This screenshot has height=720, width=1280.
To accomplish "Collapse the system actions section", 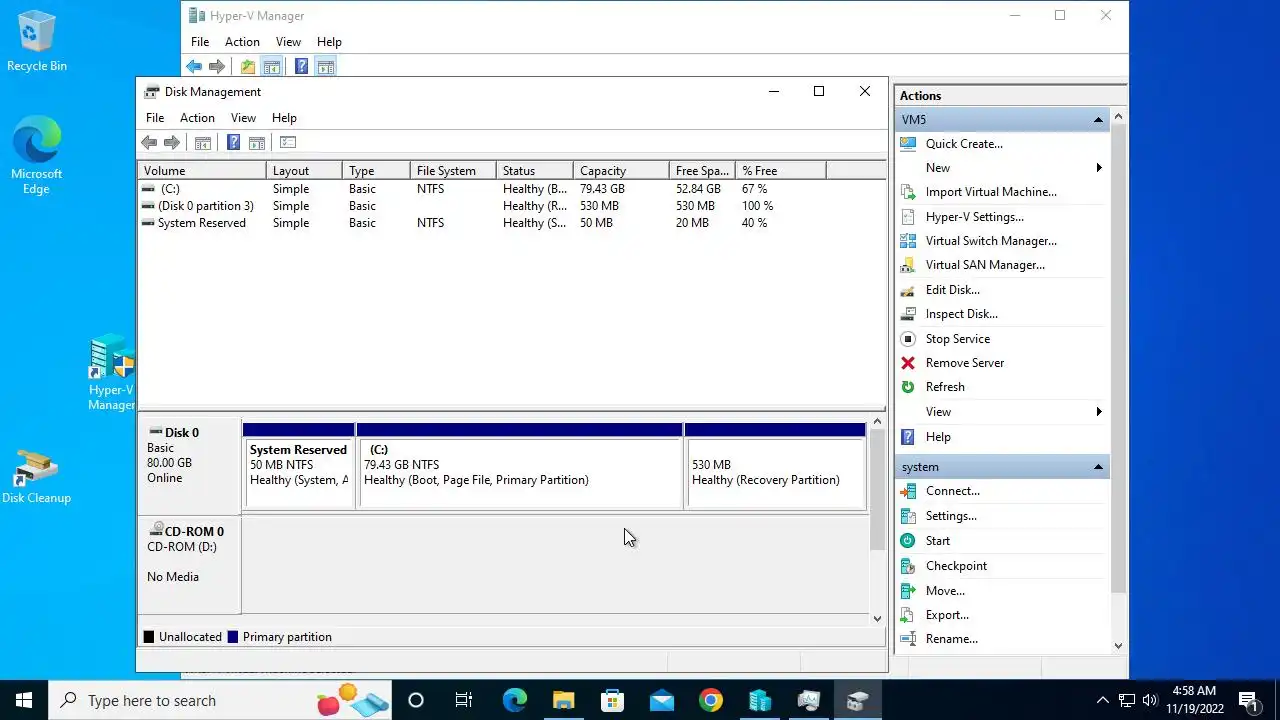I will pyautogui.click(x=1098, y=467).
